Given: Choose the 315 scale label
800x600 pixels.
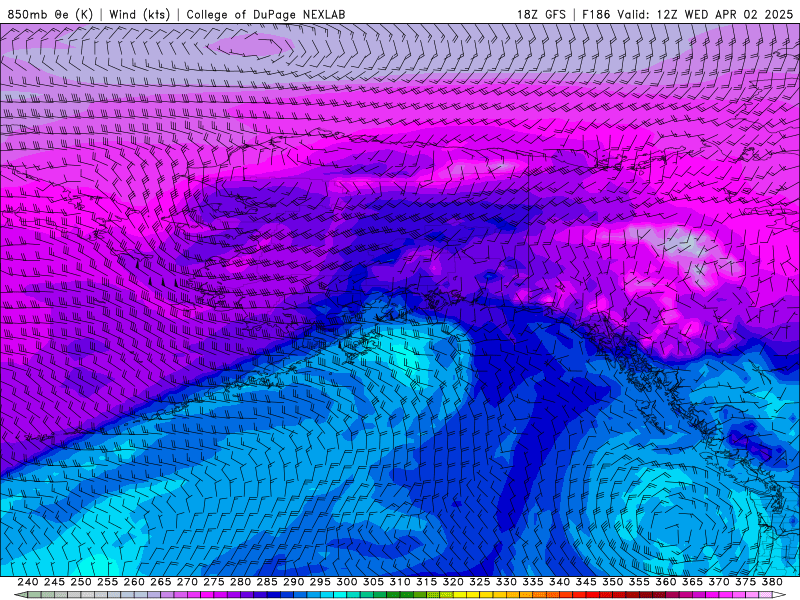Looking at the screenshot, I should tap(427, 582).
